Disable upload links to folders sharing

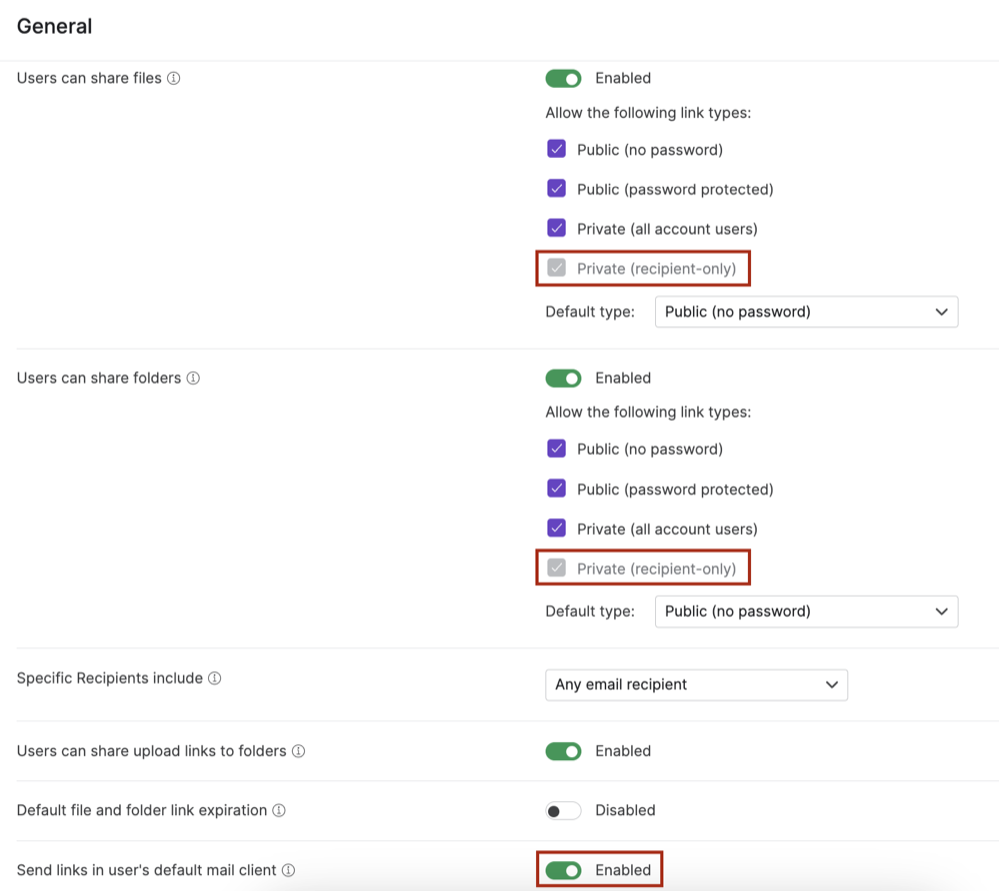coord(563,751)
